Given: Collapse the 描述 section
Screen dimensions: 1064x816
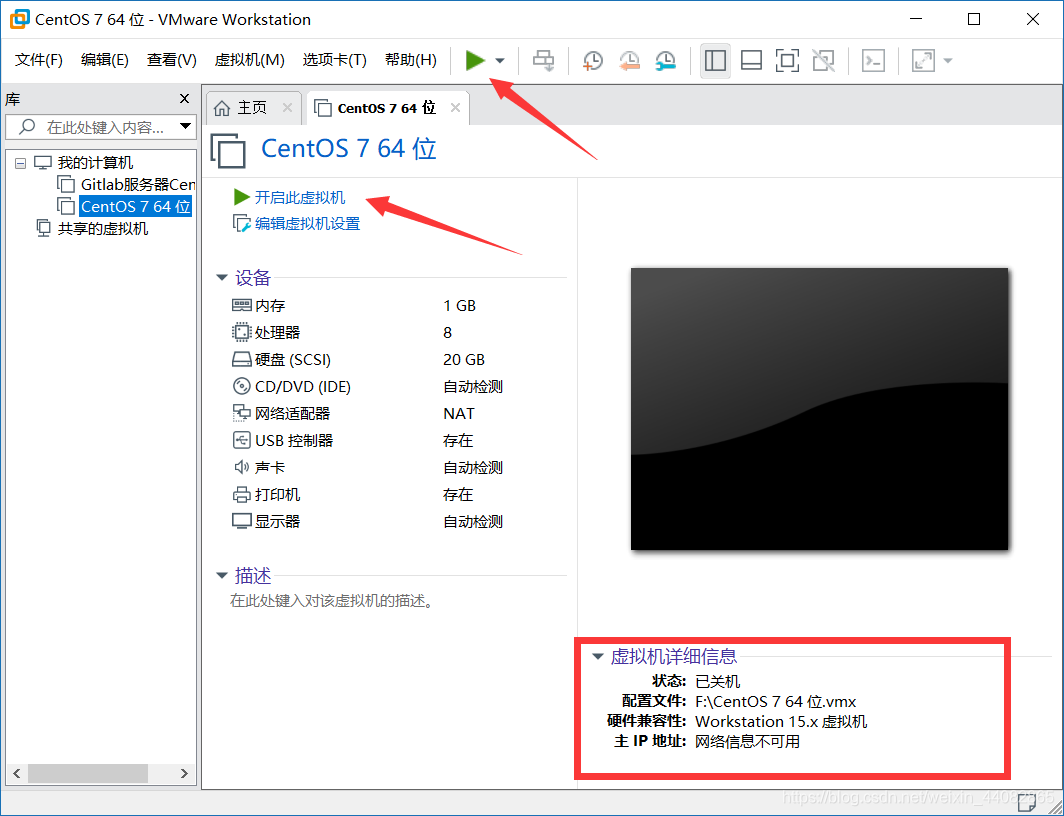Looking at the screenshot, I should pos(221,575).
